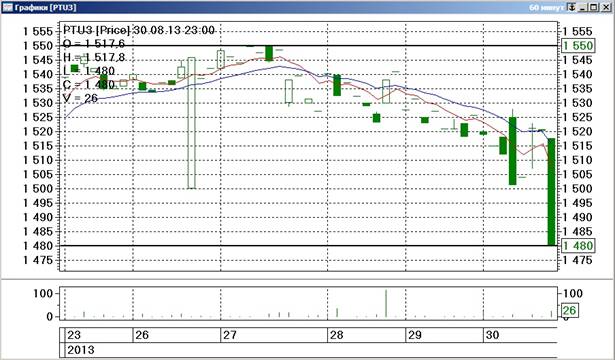Select the green 1 550 price marker
Image resolution: width=615 pixels, height=360 pixels.
[578, 46]
